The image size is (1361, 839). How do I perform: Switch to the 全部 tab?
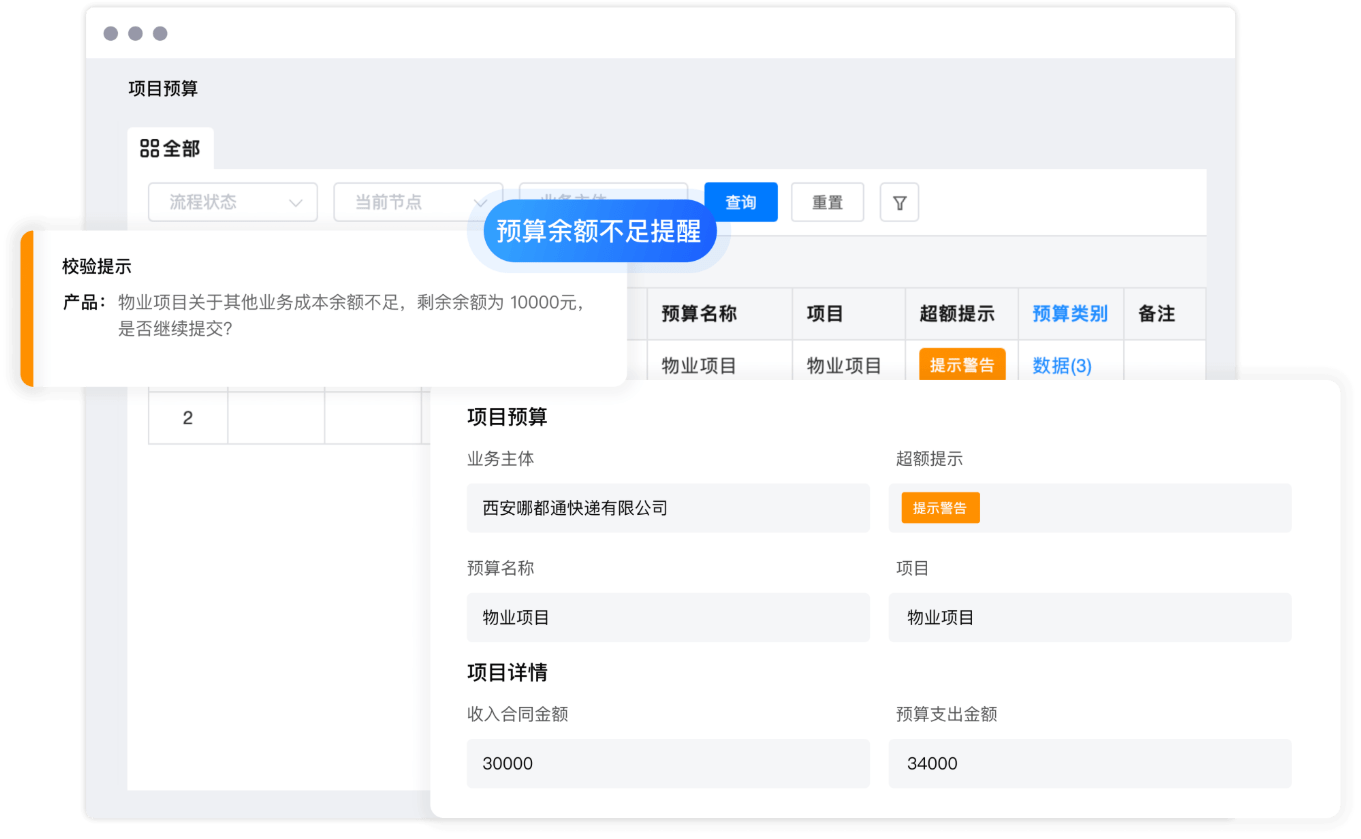[170, 148]
